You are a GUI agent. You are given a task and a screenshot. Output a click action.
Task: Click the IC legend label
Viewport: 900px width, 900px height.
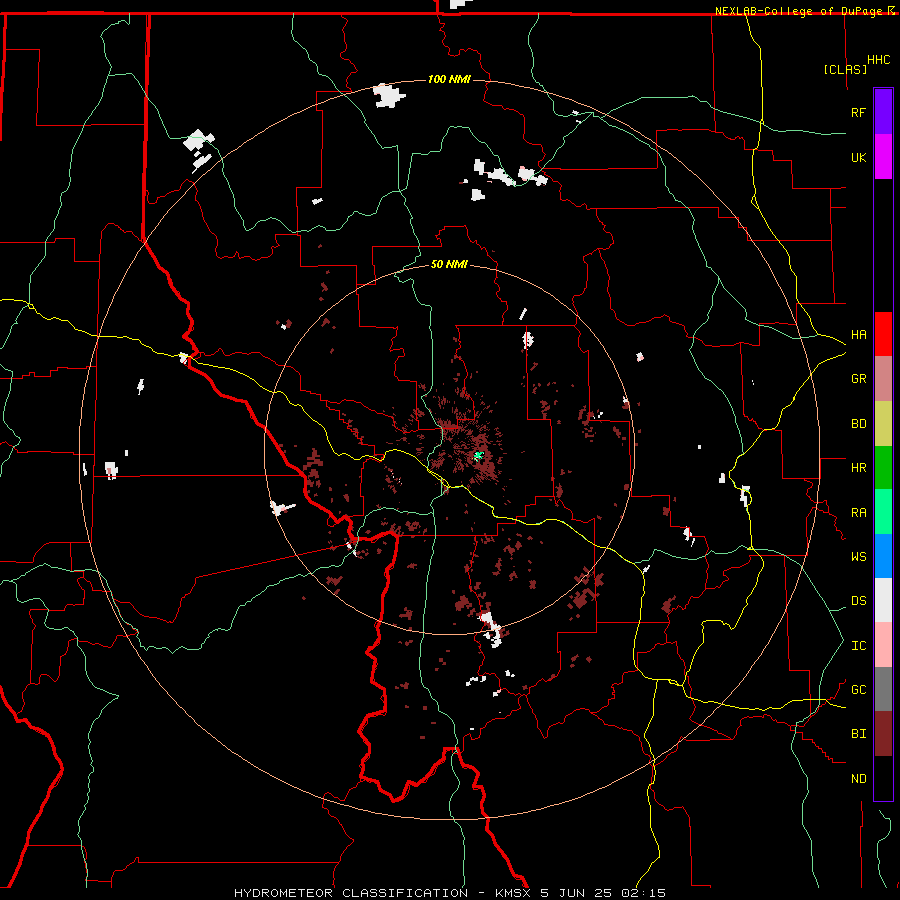coord(858,646)
